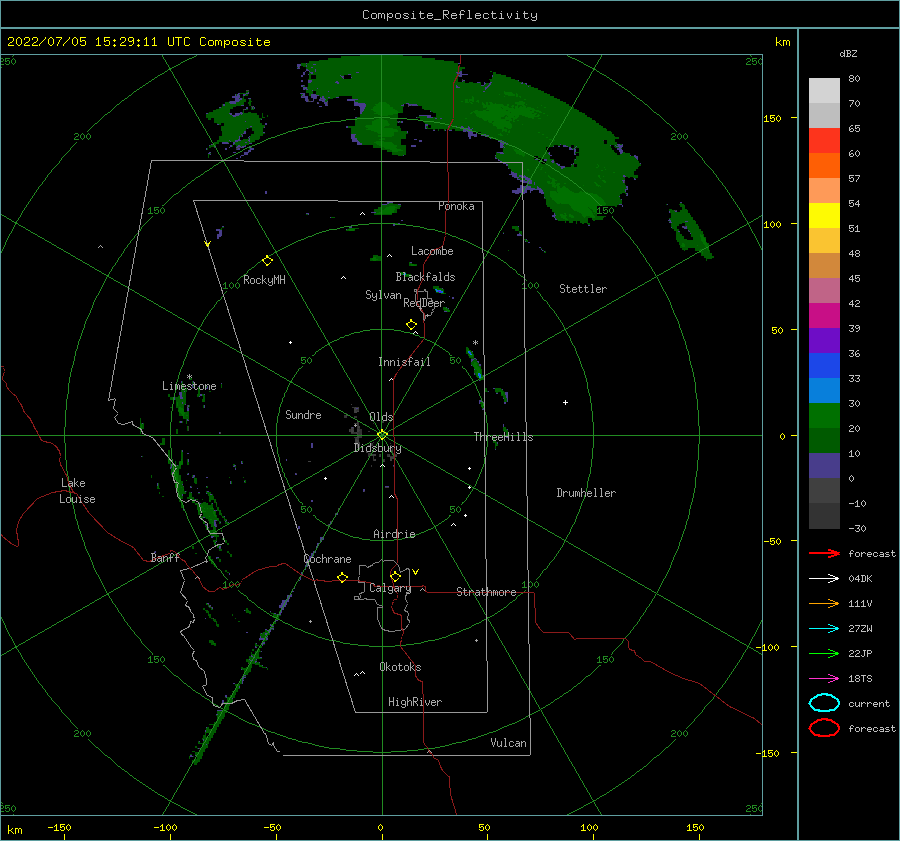Click the ThreeHills city label
This screenshot has width=900, height=841.
coord(503,437)
